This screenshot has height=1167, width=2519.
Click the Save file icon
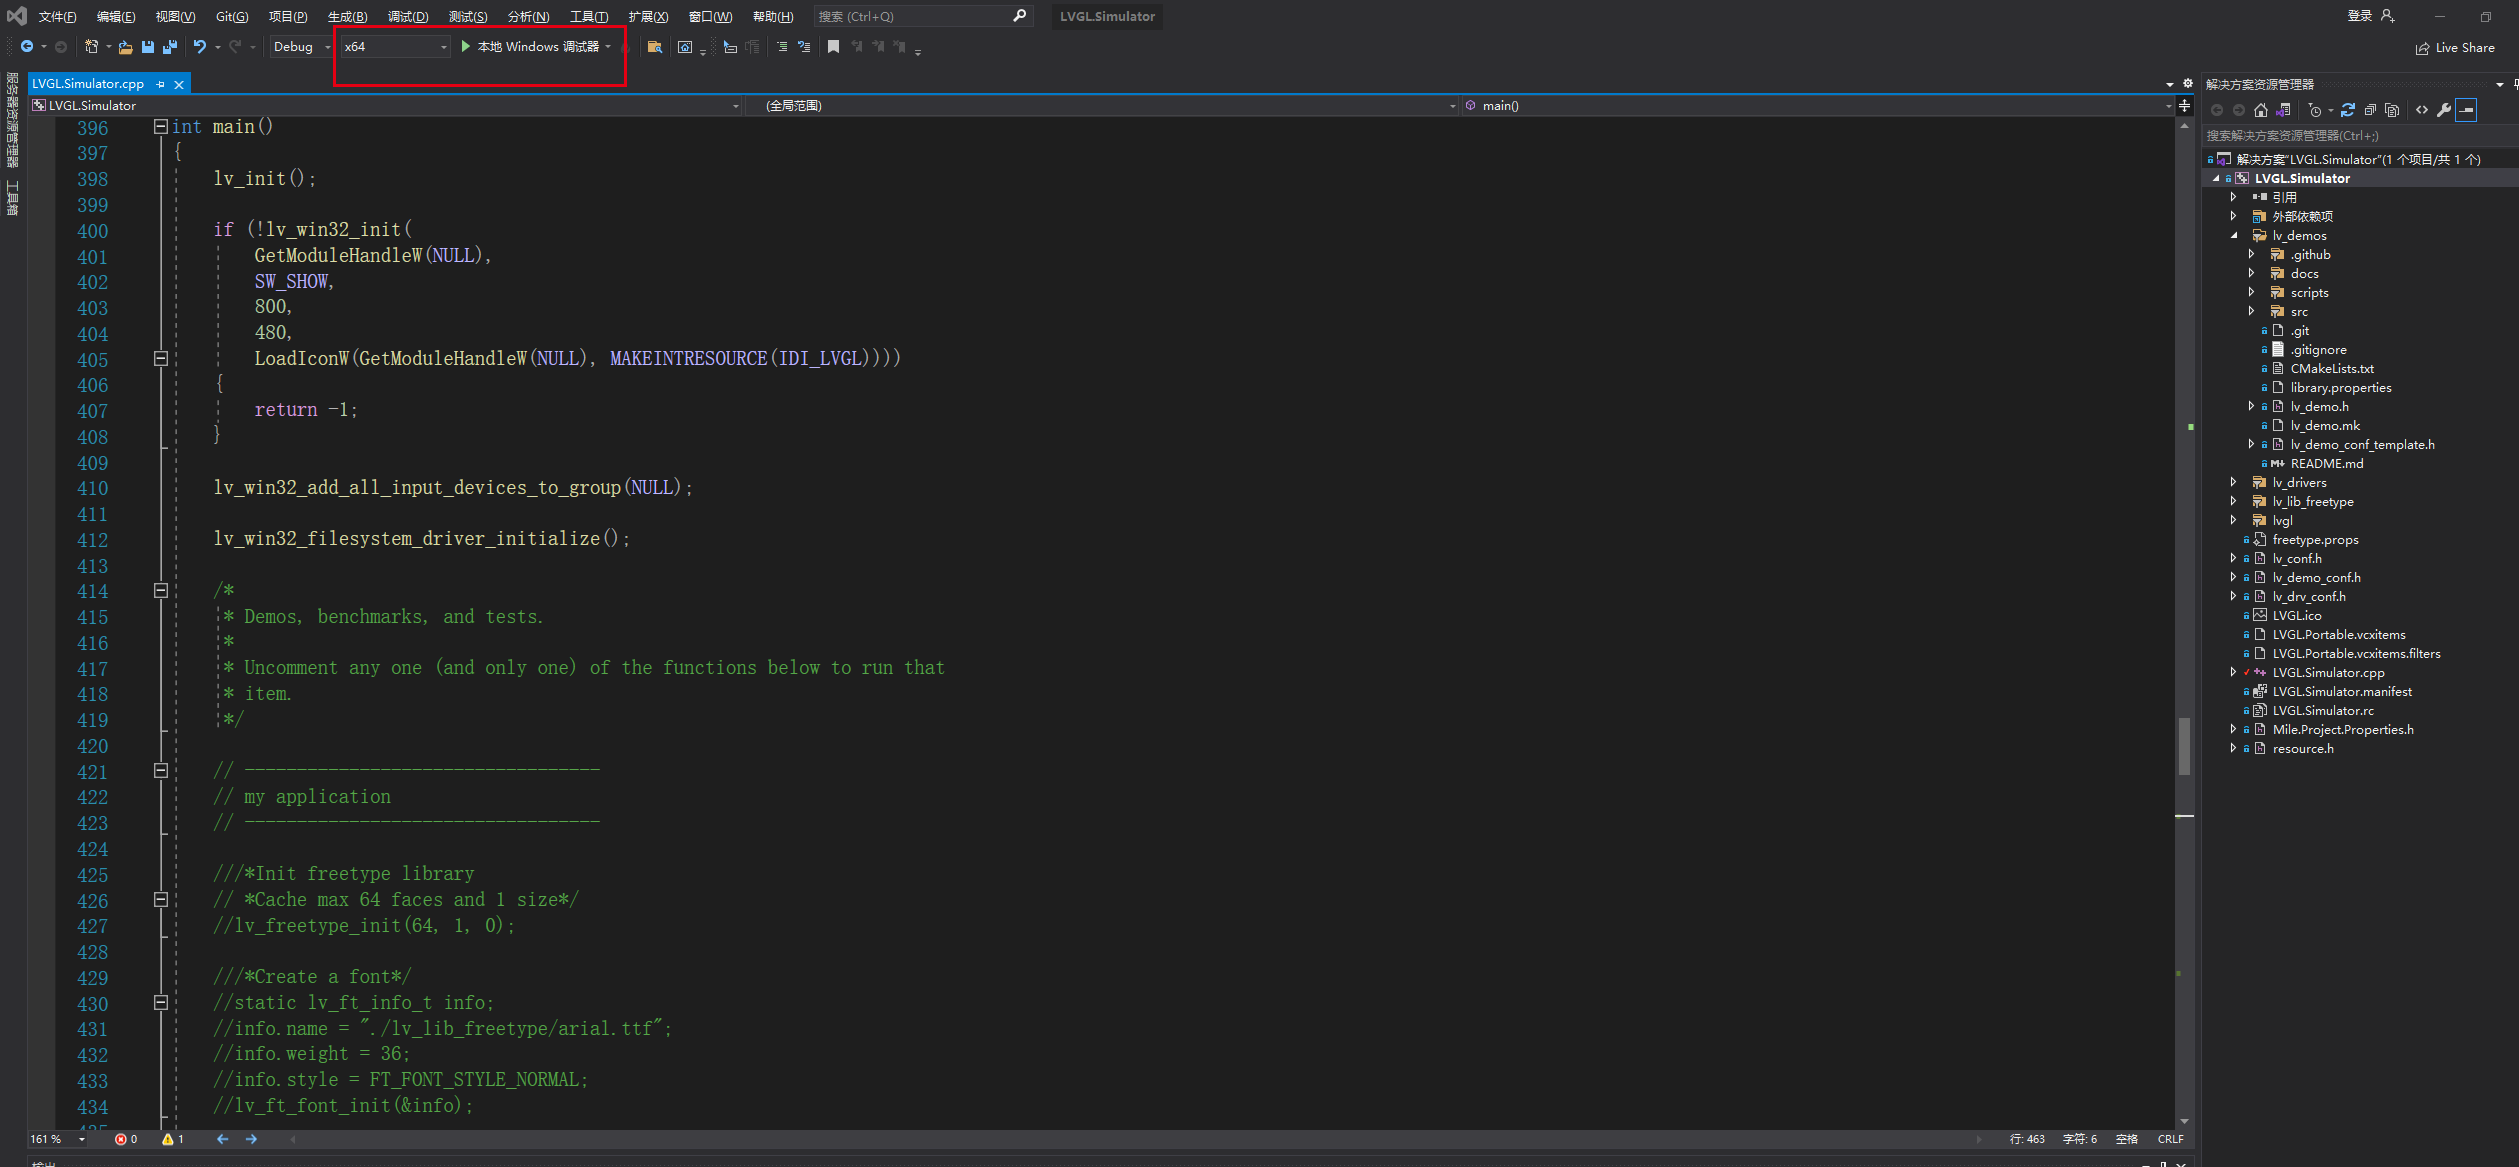click(x=148, y=46)
